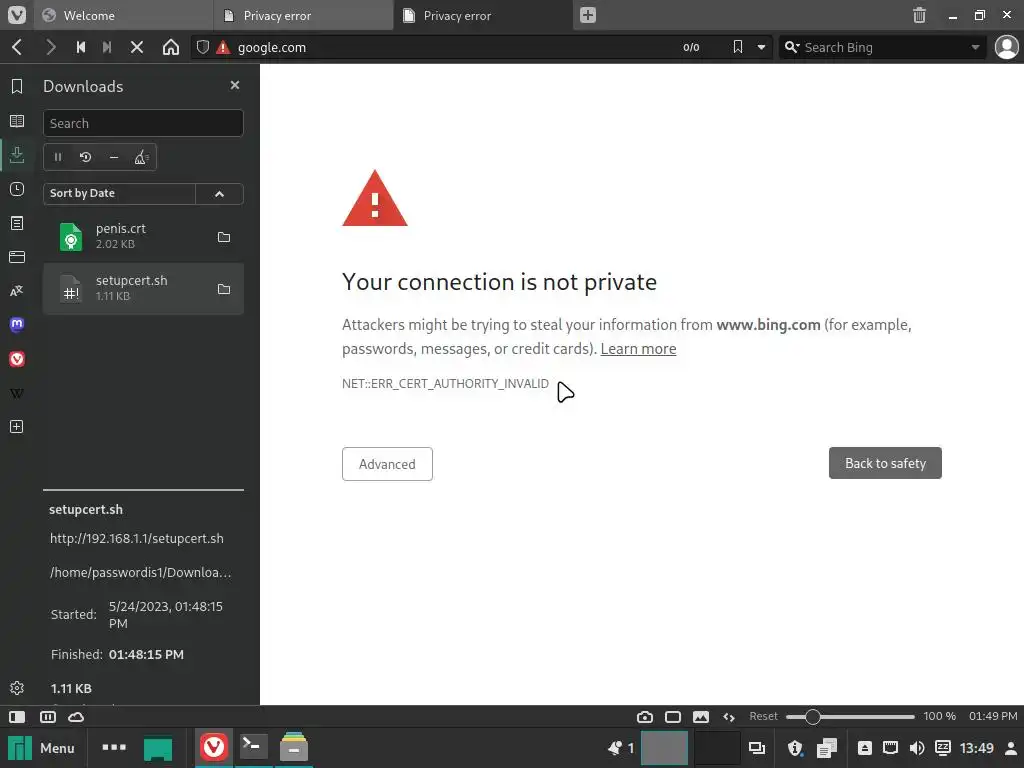The image size is (1024, 768).
Task: Go back to previous page
Action: 18,47
